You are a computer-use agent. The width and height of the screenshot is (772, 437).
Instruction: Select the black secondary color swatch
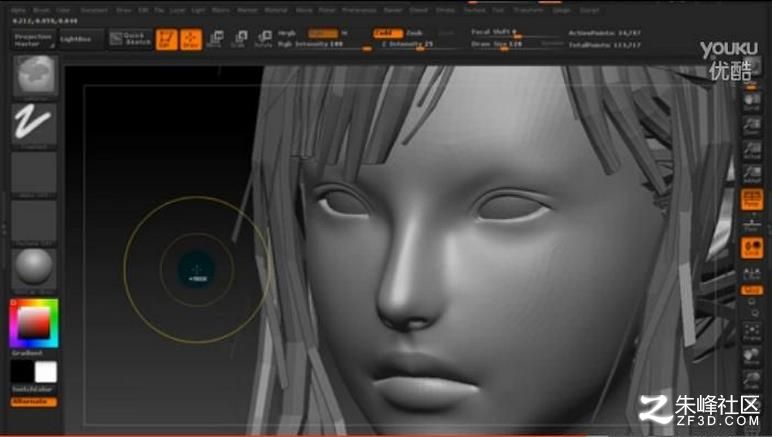tap(22, 372)
